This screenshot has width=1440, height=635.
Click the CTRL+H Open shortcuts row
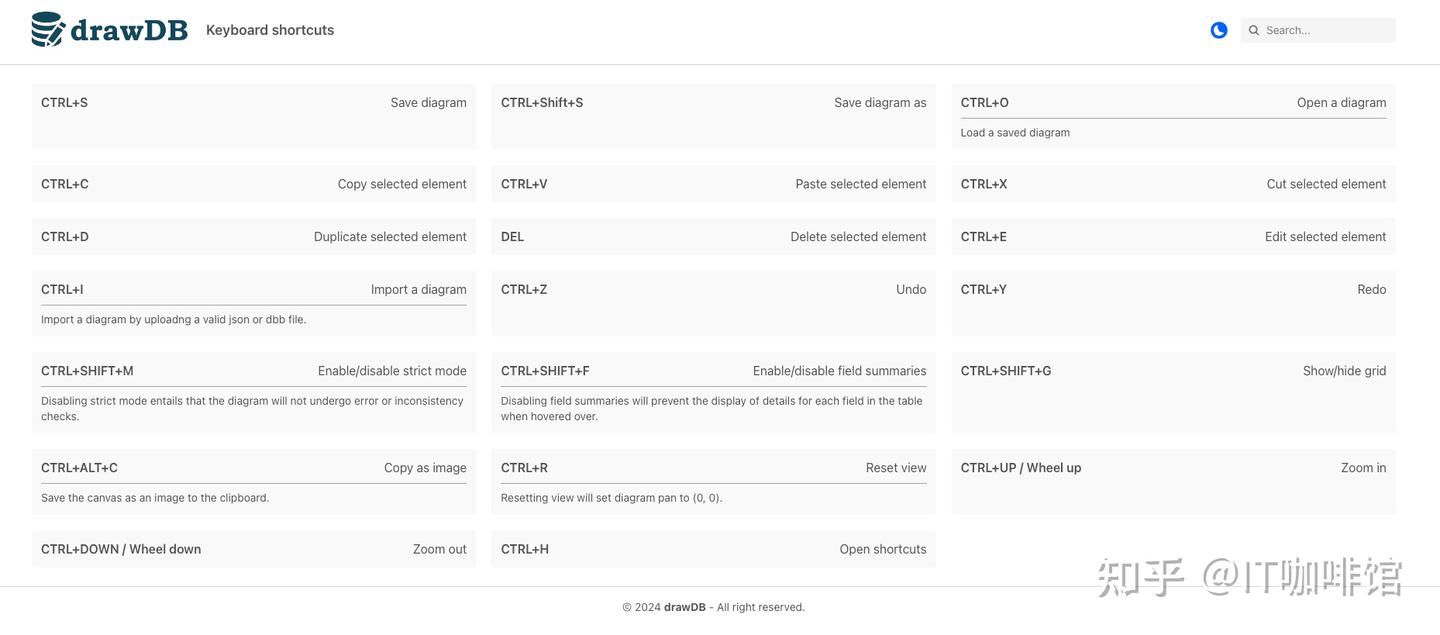714,549
